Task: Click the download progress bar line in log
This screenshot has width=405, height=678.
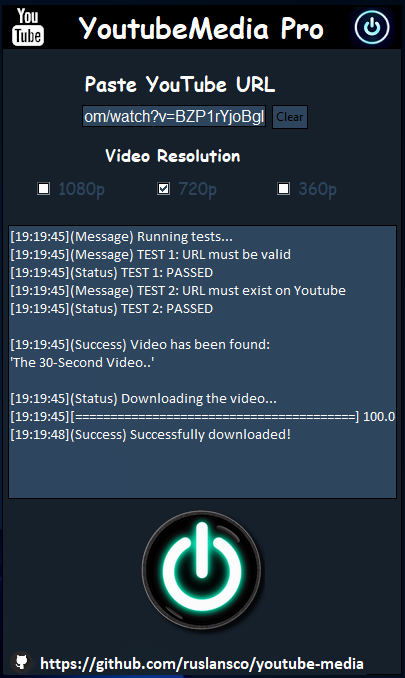Action: 202,416
